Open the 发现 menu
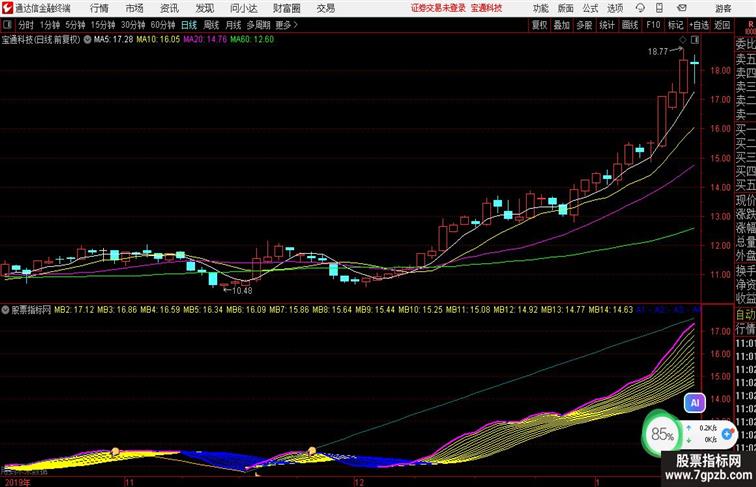Image resolution: width=756 pixels, height=487 pixels. click(x=204, y=8)
